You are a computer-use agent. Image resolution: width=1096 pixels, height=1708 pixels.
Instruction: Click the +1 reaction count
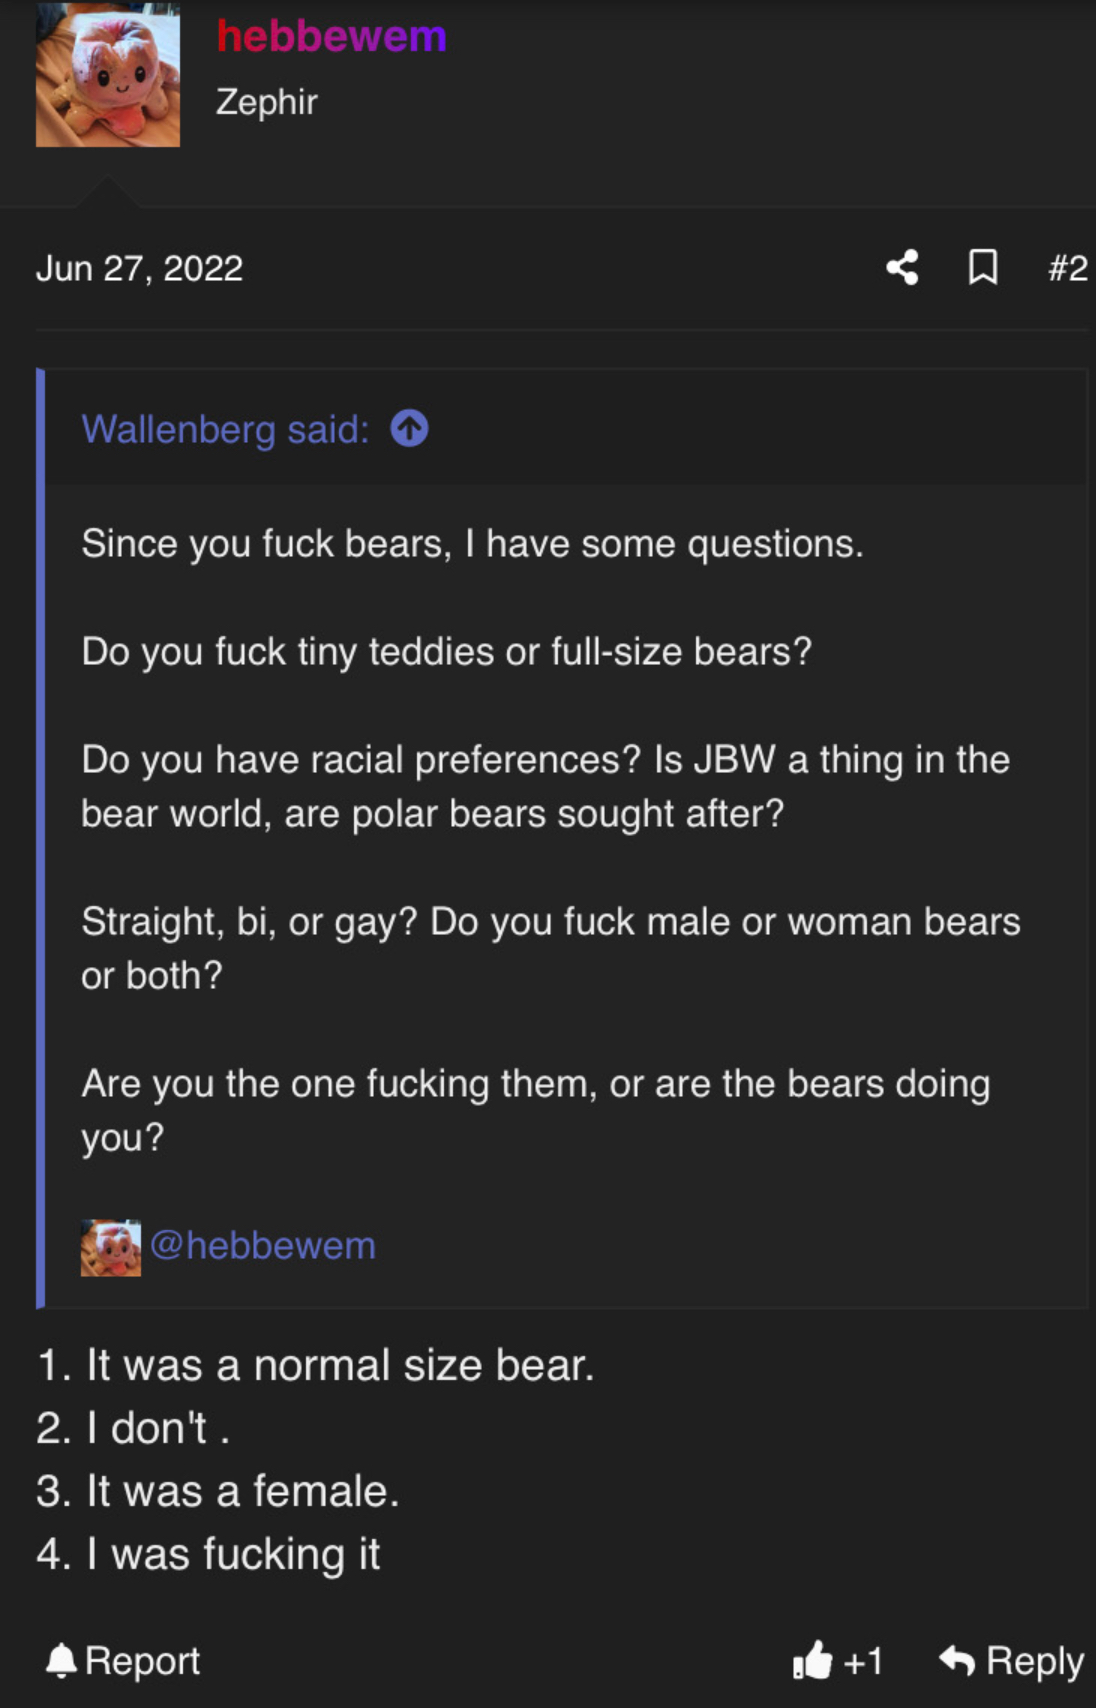tap(863, 1662)
